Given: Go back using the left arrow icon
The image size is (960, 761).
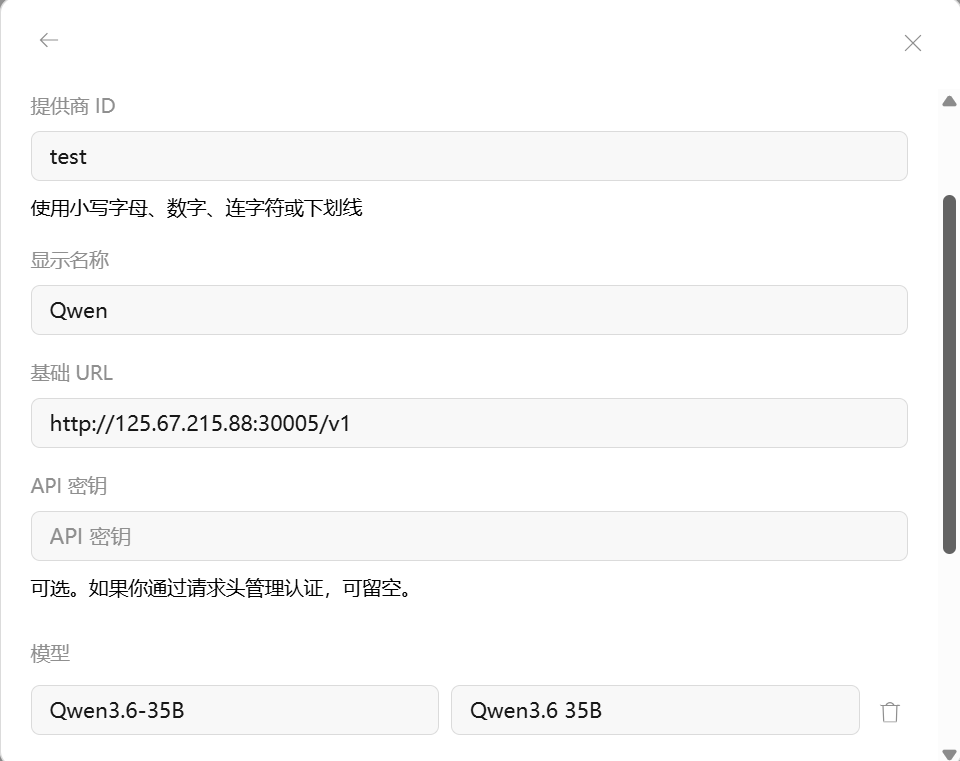Looking at the screenshot, I should click(48, 40).
